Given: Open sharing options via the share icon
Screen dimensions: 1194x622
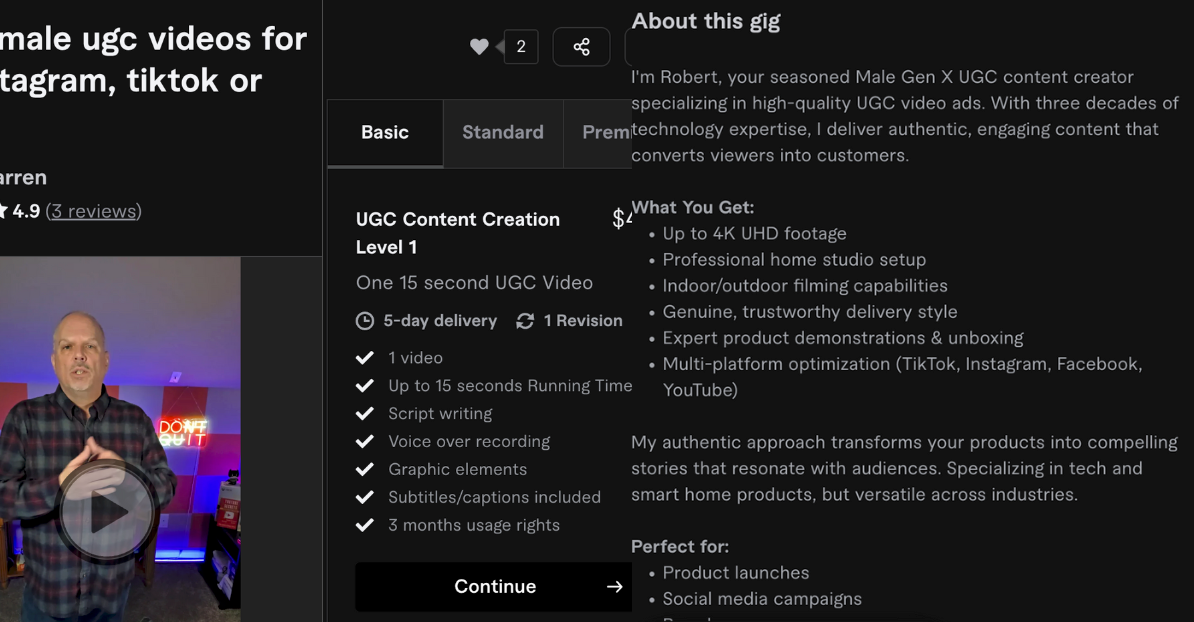Looking at the screenshot, I should (x=581, y=46).
